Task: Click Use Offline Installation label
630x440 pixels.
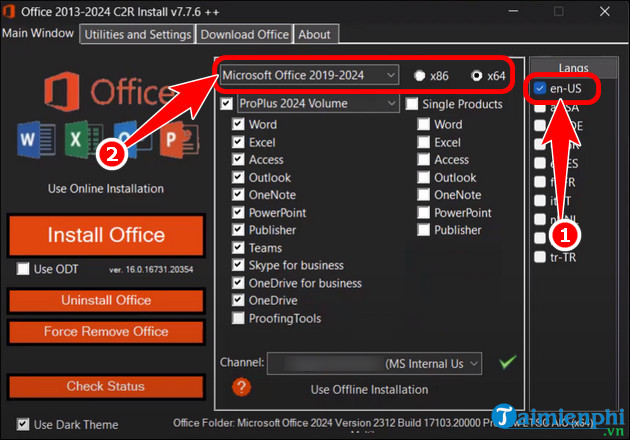Action: tap(369, 390)
